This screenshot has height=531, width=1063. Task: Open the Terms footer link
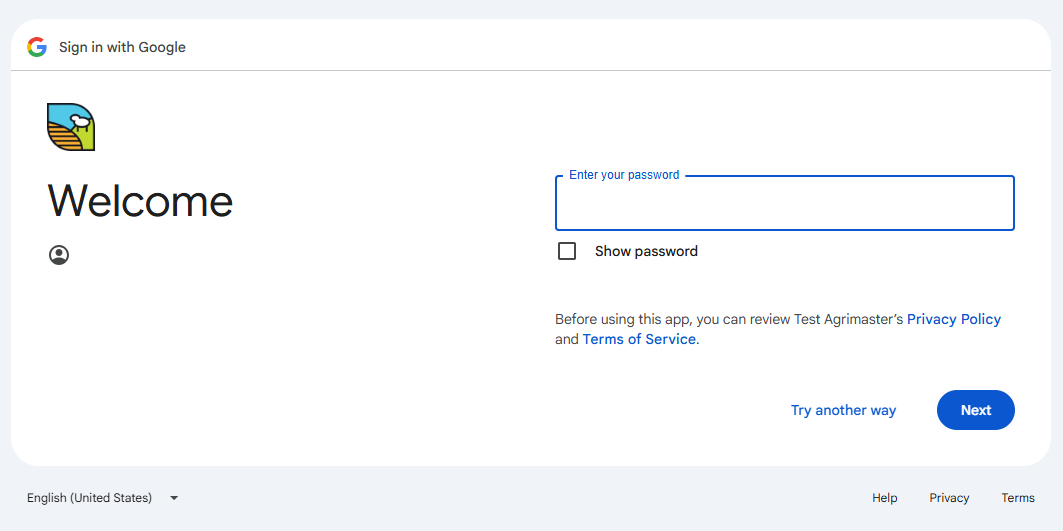(1018, 498)
